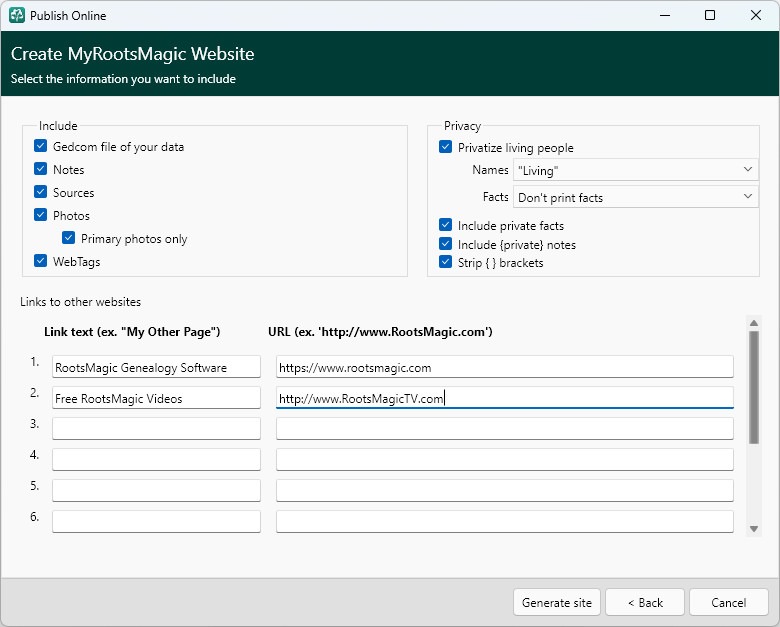Toggle Include {private} notes checkbox
This screenshot has width=780, height=627.
pos(446,244)
